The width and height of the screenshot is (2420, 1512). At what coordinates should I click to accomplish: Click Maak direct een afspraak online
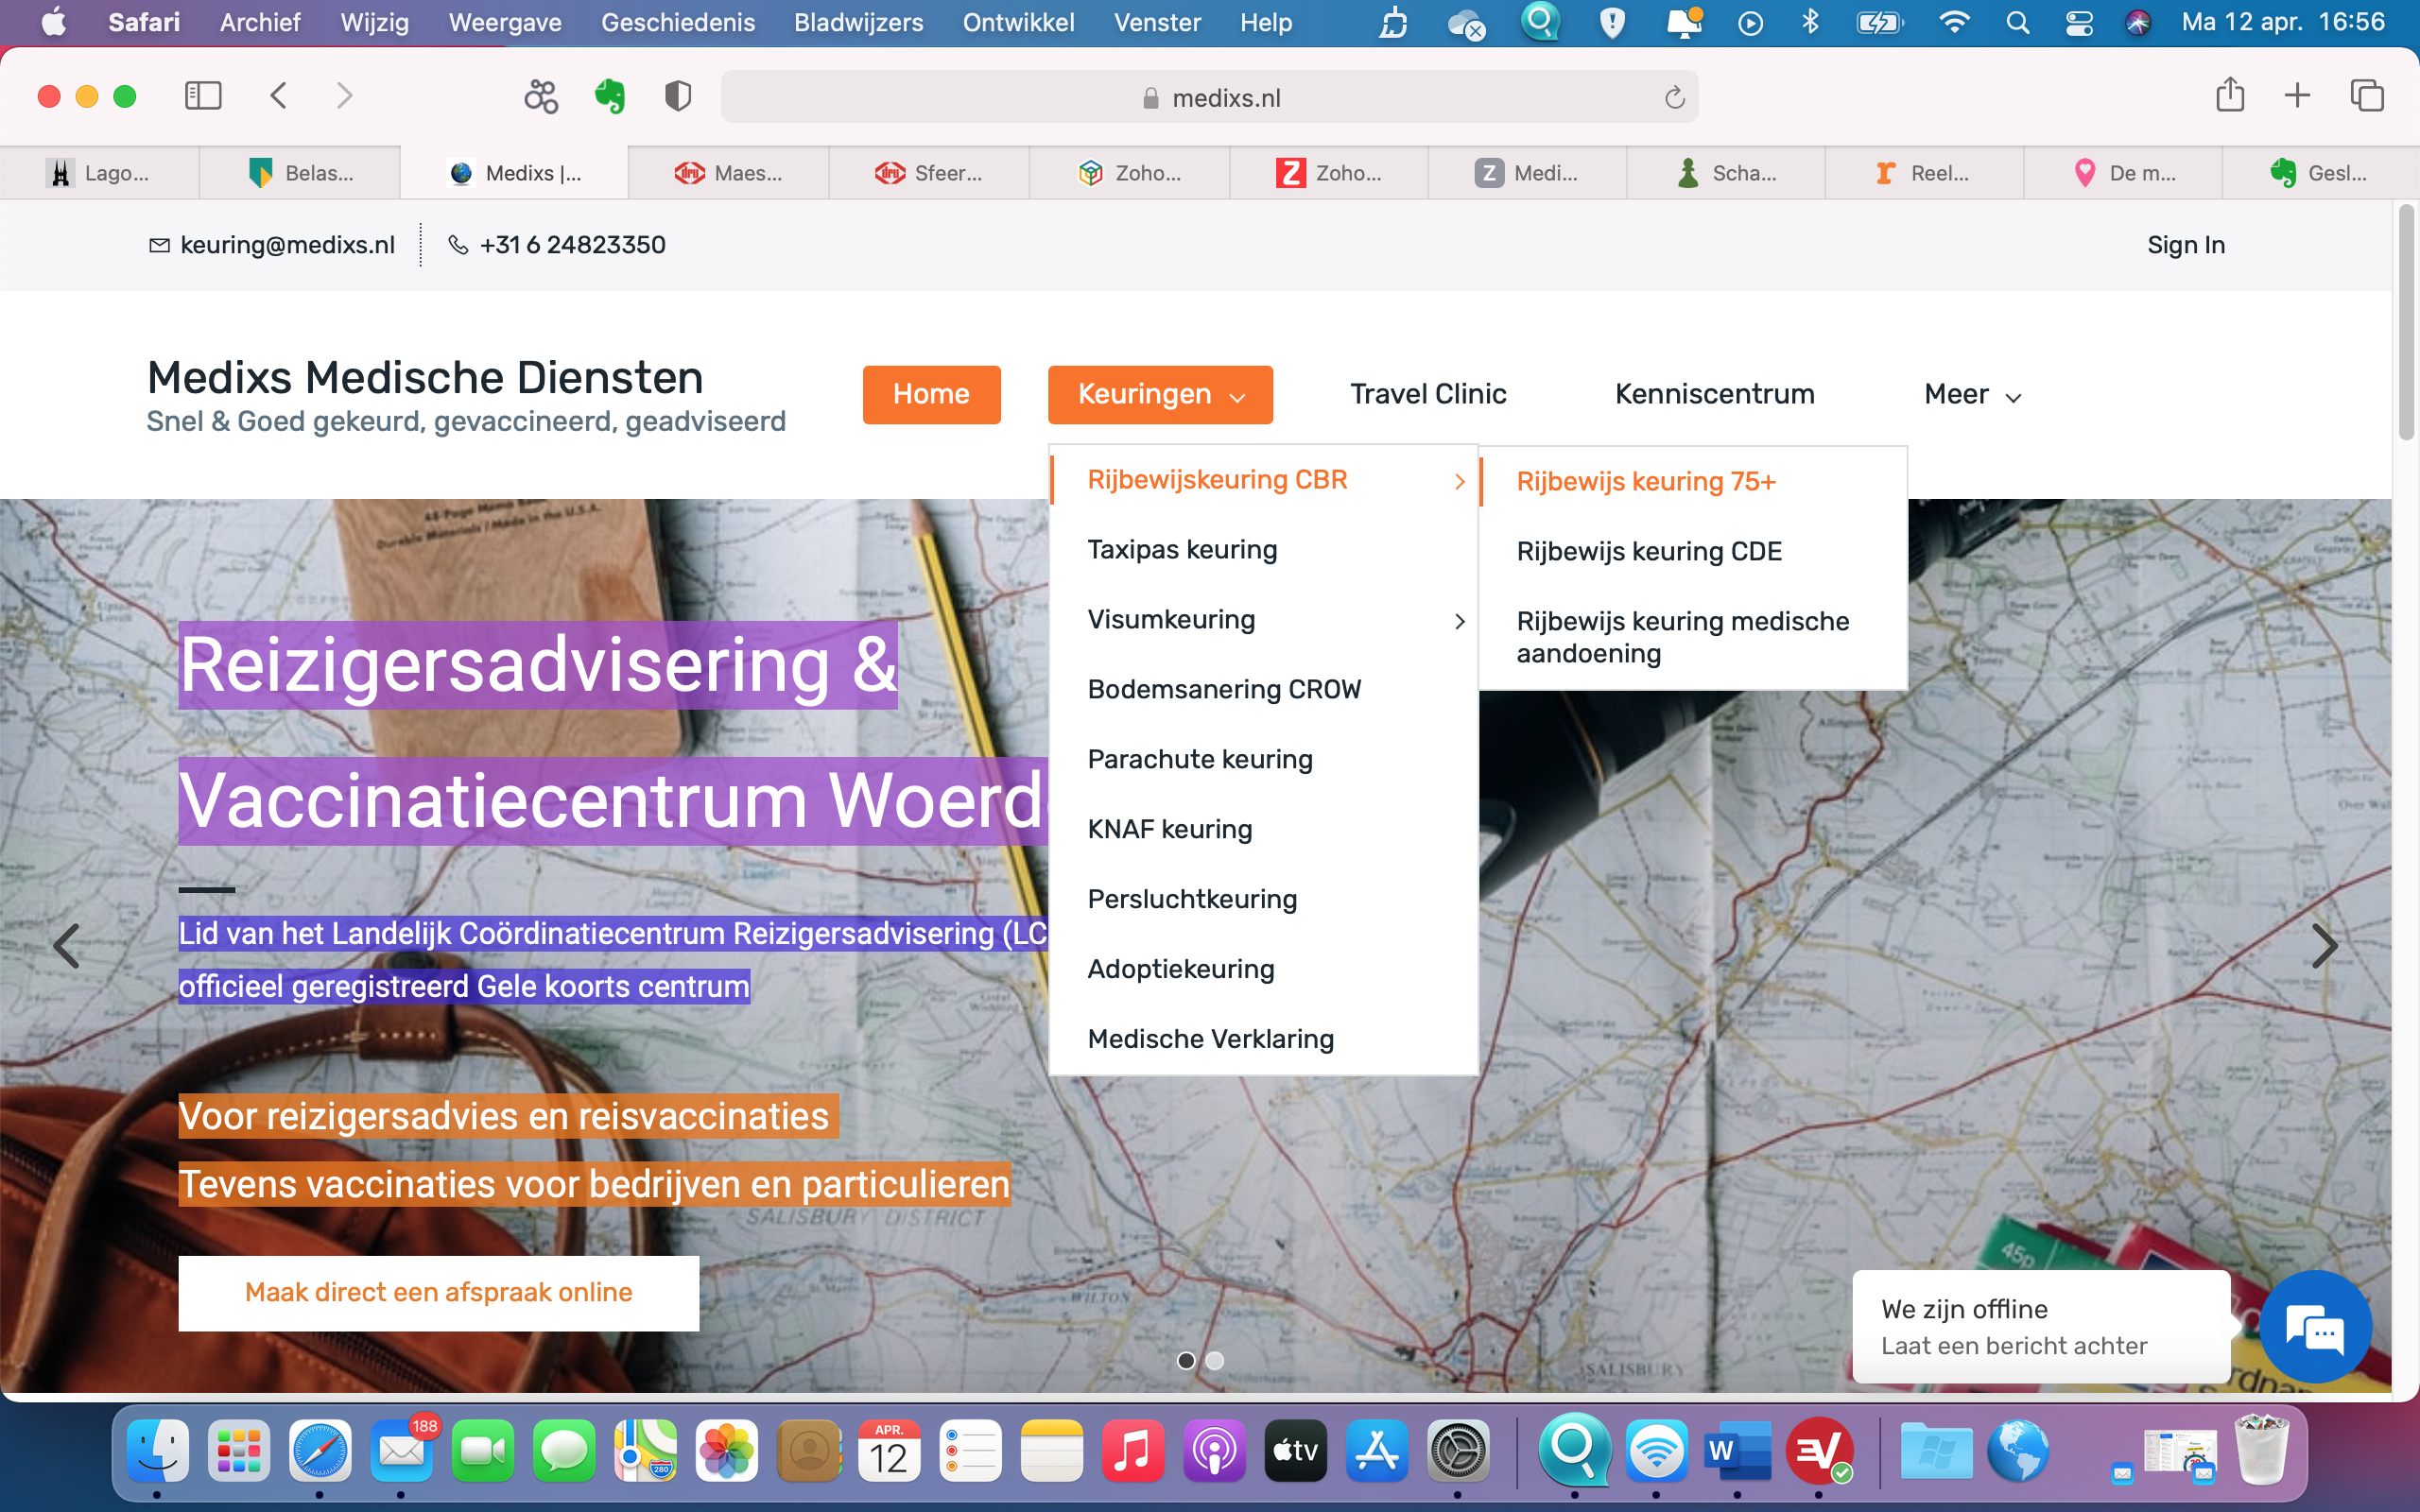(x=439, y=1293)
